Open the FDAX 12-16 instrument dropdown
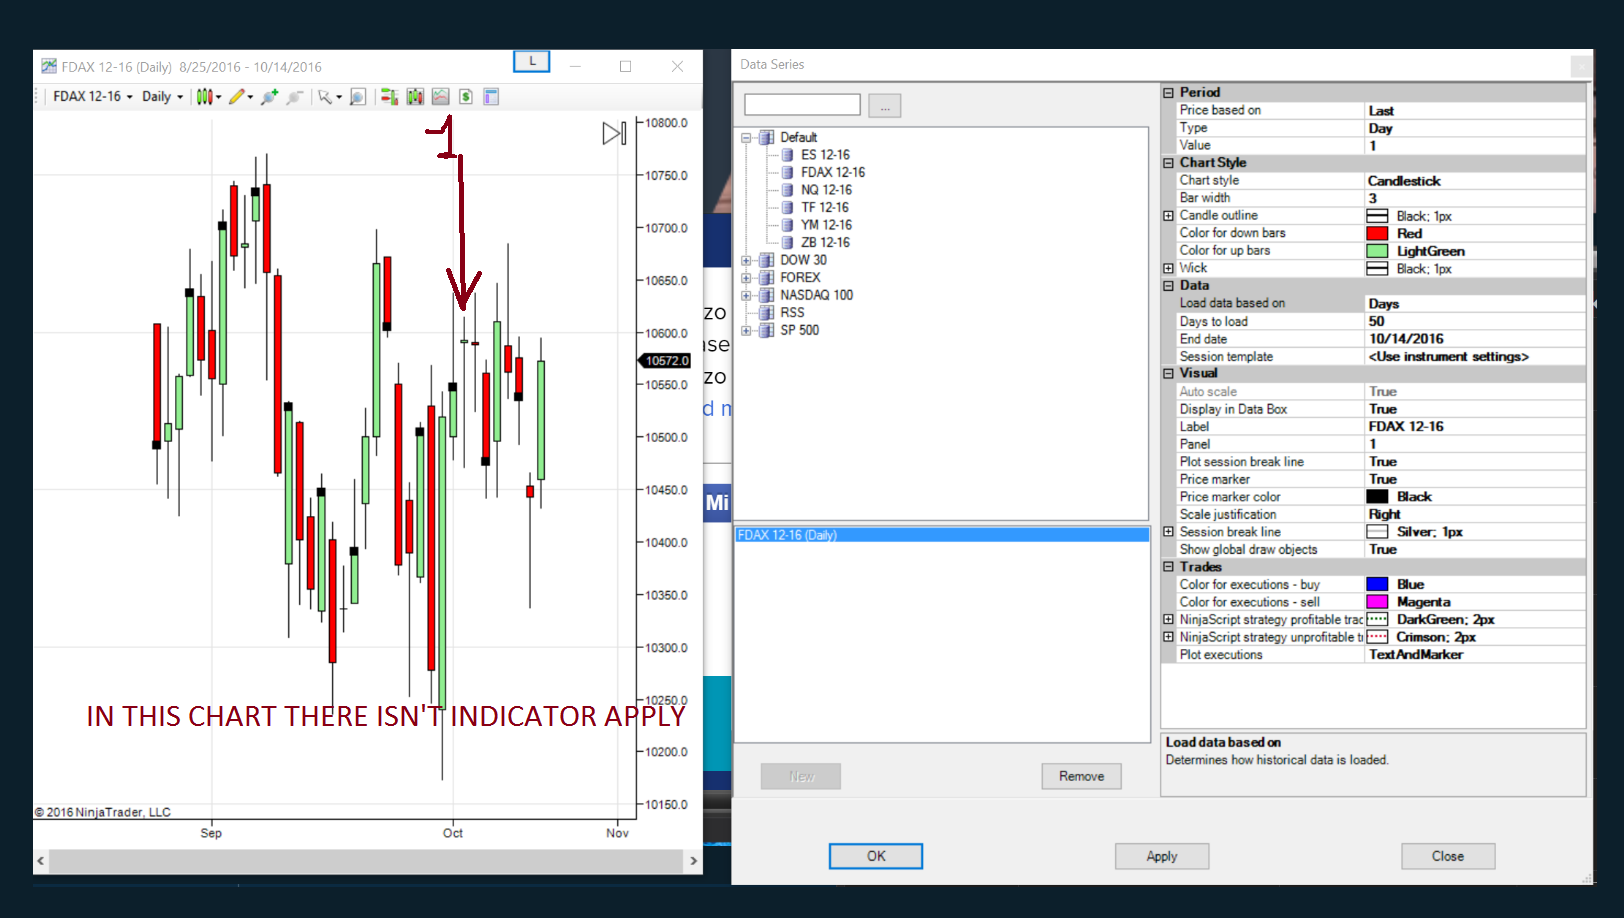The image size is (1624, 918). coord(93,97)
